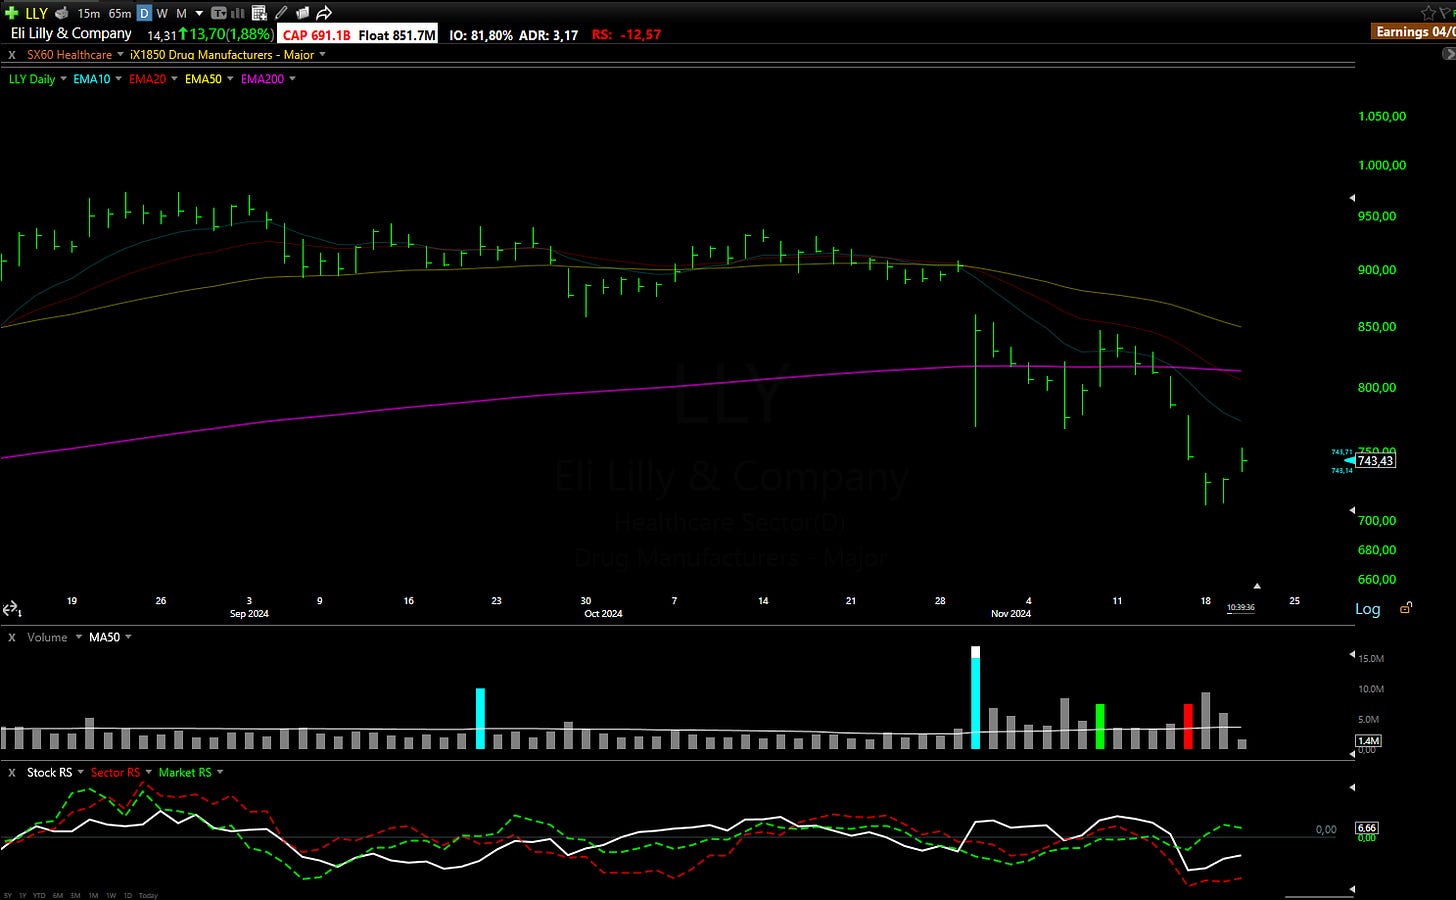Viewport: 1456px width, 900px height.
Task: Click the 10:39:36 countdown time label
Action: (1240, 607)
